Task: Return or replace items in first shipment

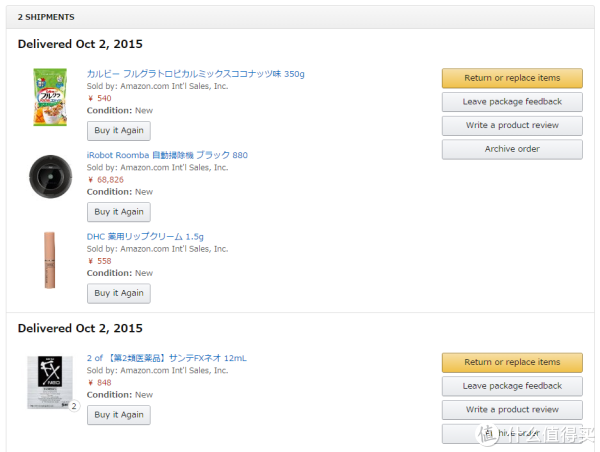Action: pos(512,78)
